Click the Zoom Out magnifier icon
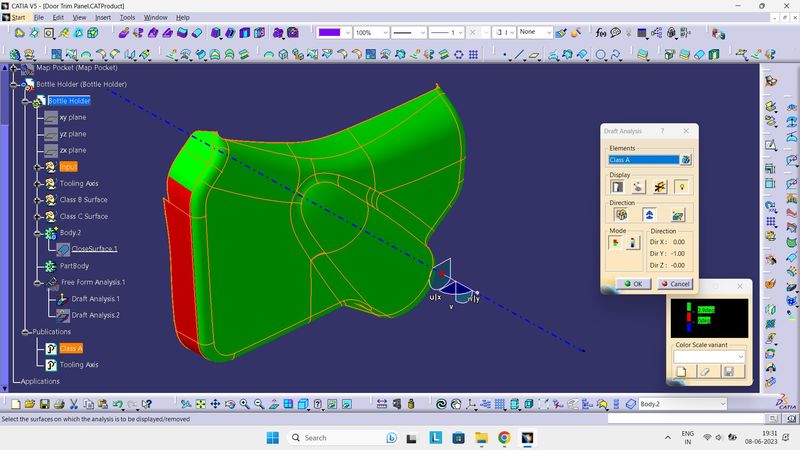Screen dimensions: 800x450 259,404
